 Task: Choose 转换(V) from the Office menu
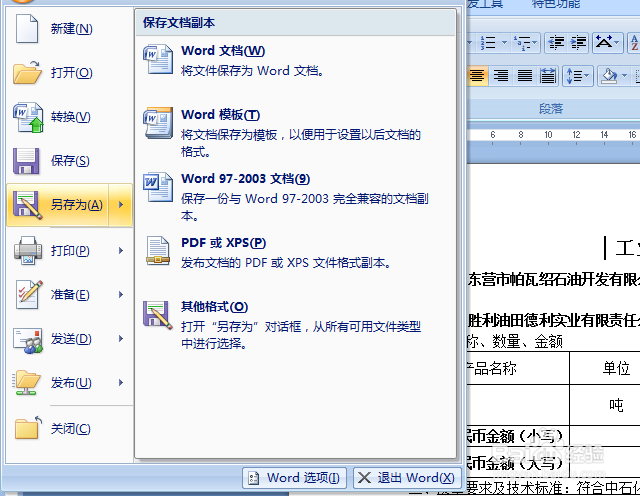click(x=70, y=117)
